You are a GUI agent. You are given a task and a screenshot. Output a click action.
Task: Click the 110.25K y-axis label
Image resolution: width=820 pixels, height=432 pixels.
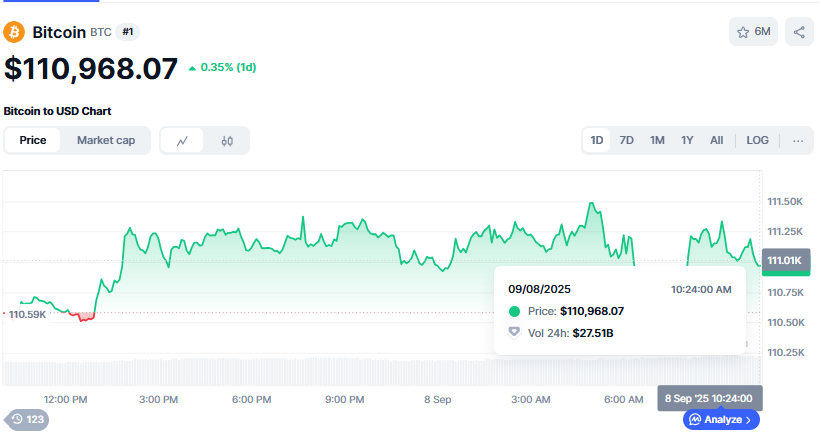[x=785, y=353]
